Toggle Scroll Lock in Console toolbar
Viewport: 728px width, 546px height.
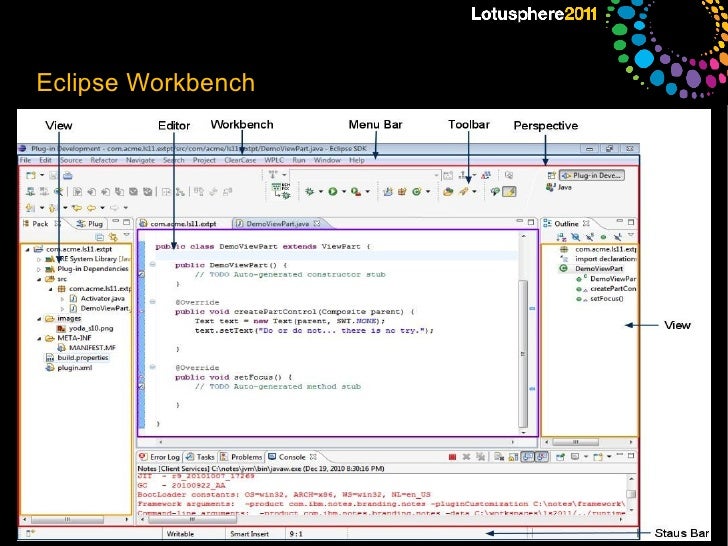(x=513, y=457)
